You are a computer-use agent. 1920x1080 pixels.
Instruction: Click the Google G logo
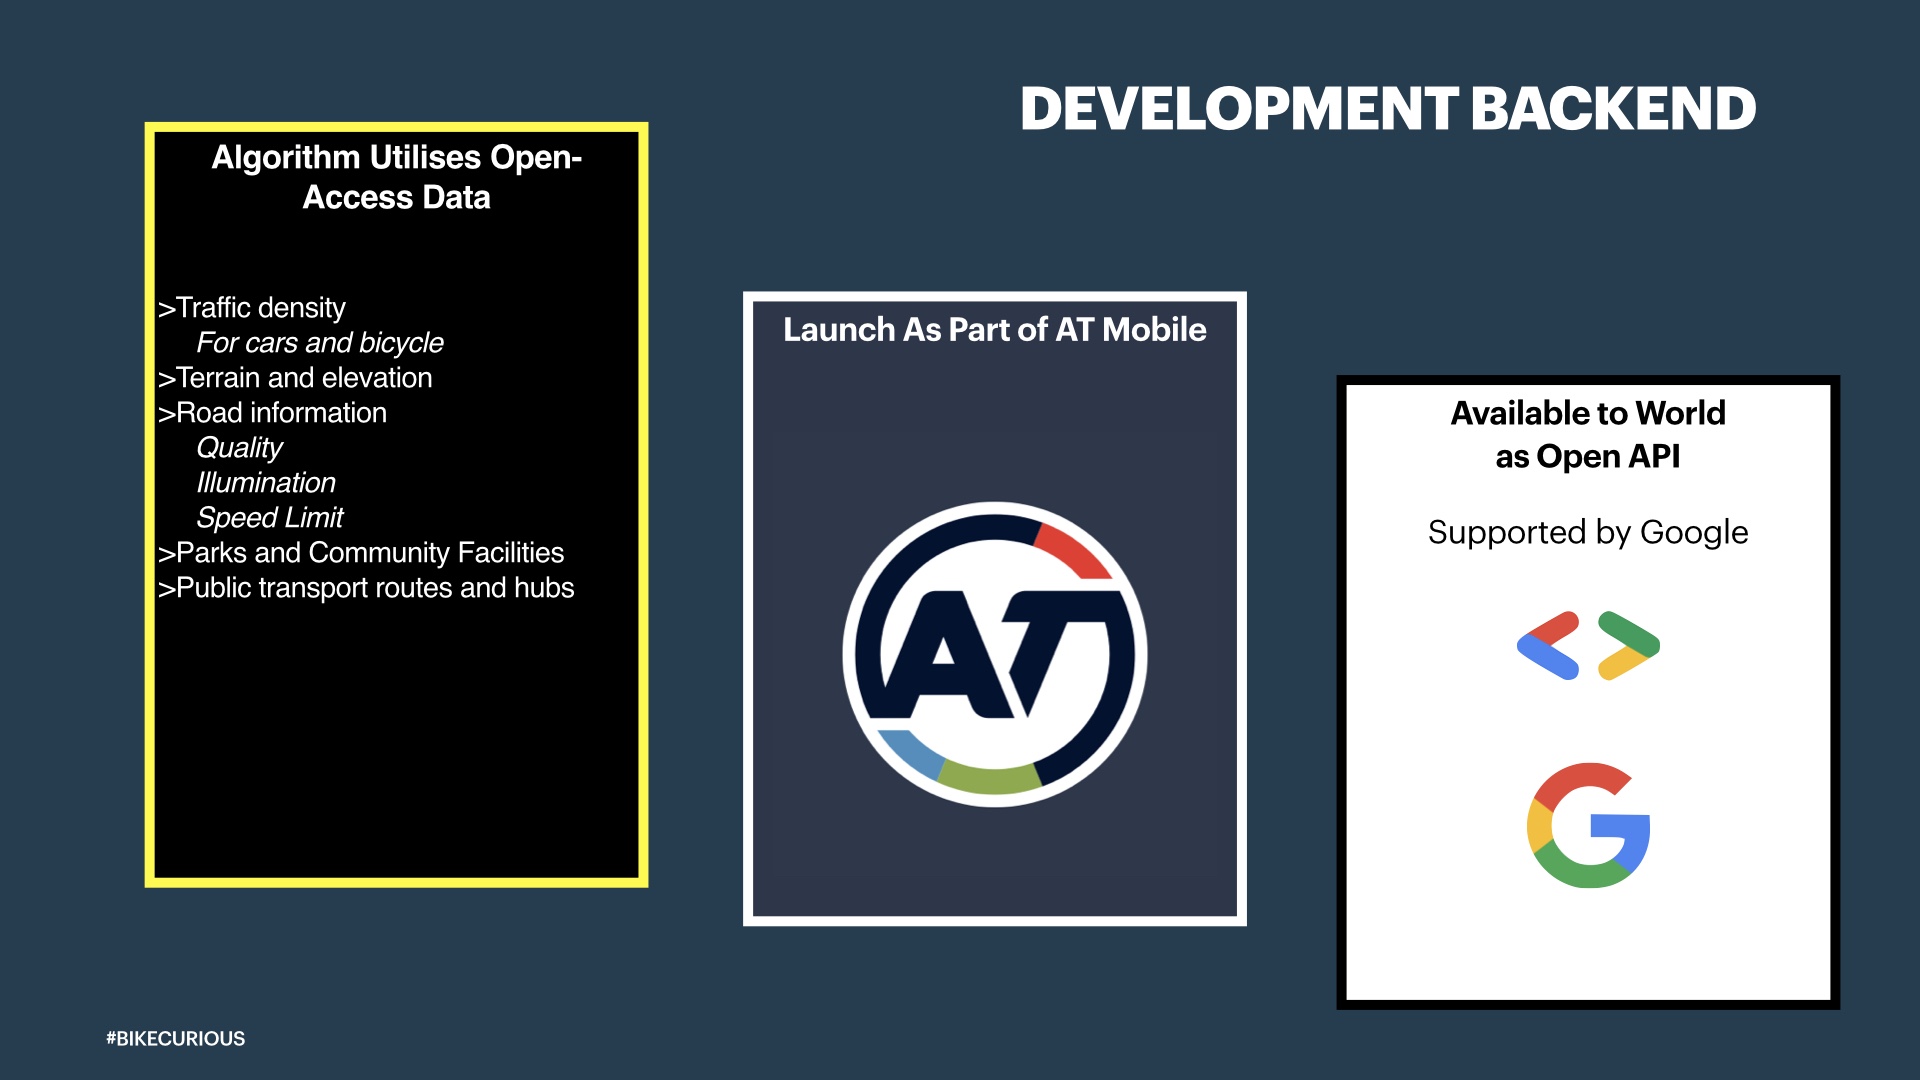tap(1588, 826)
